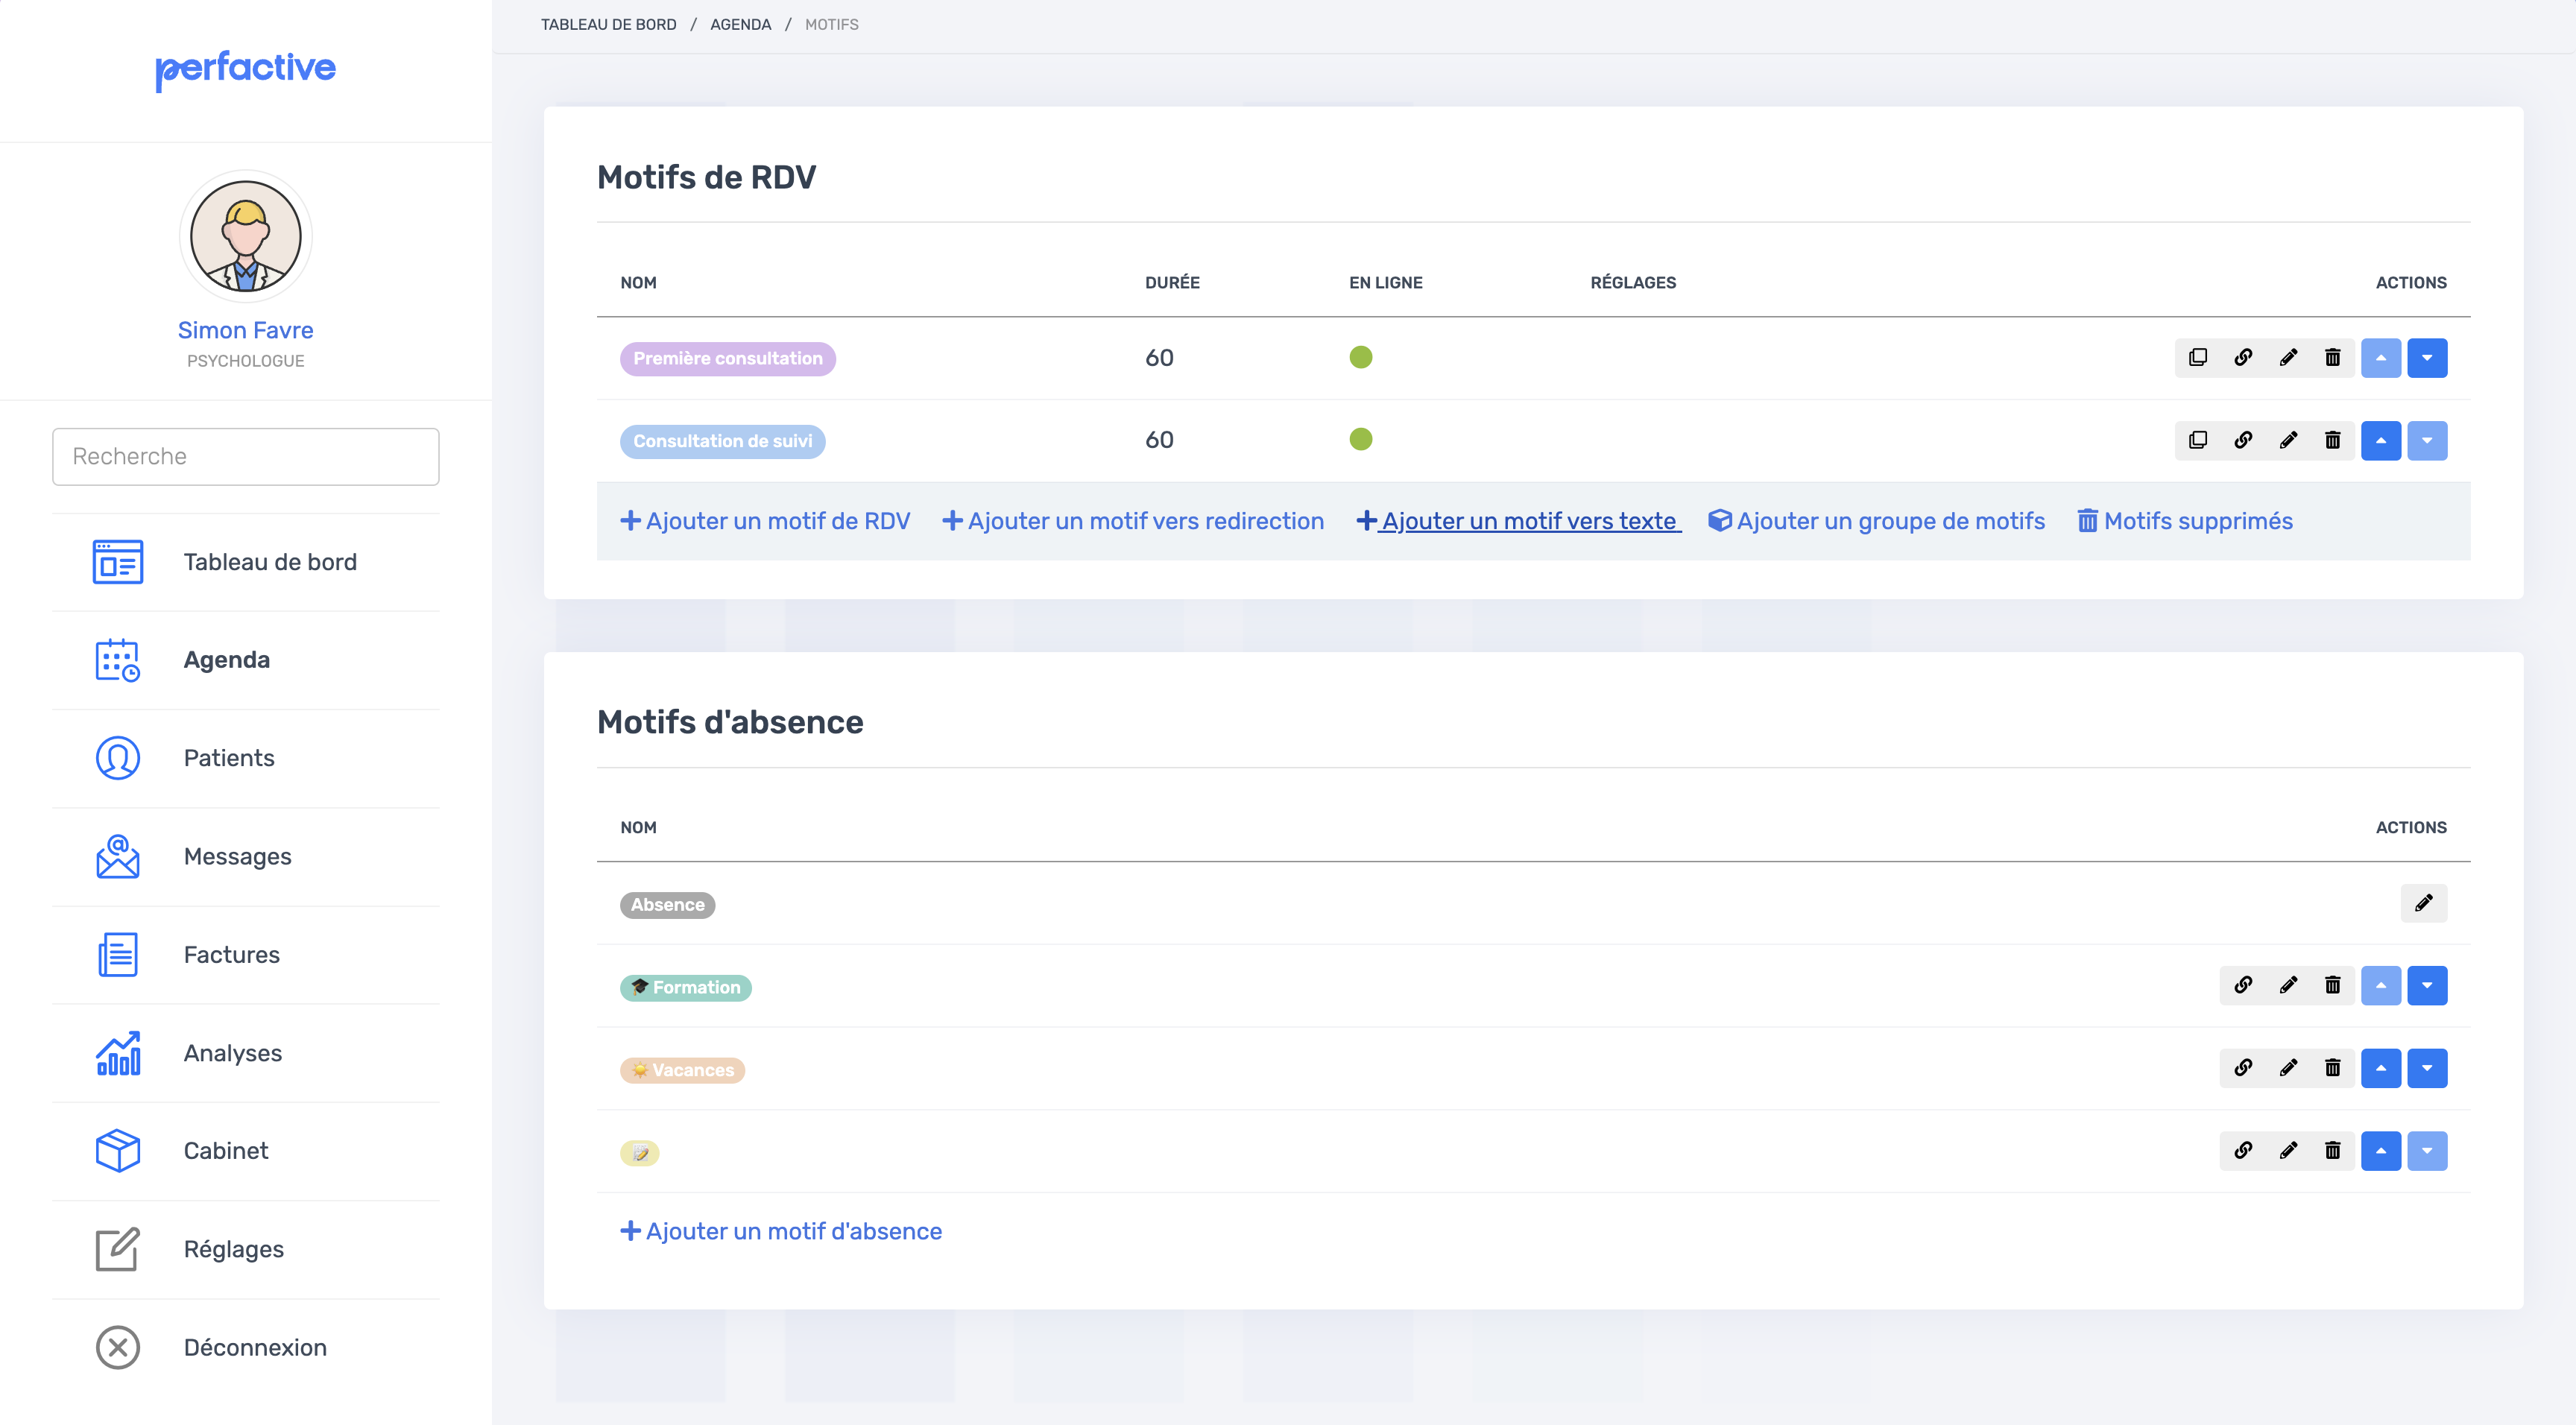
Task: Open Motifs supprimés link
Action: (x=2185, y=521)
